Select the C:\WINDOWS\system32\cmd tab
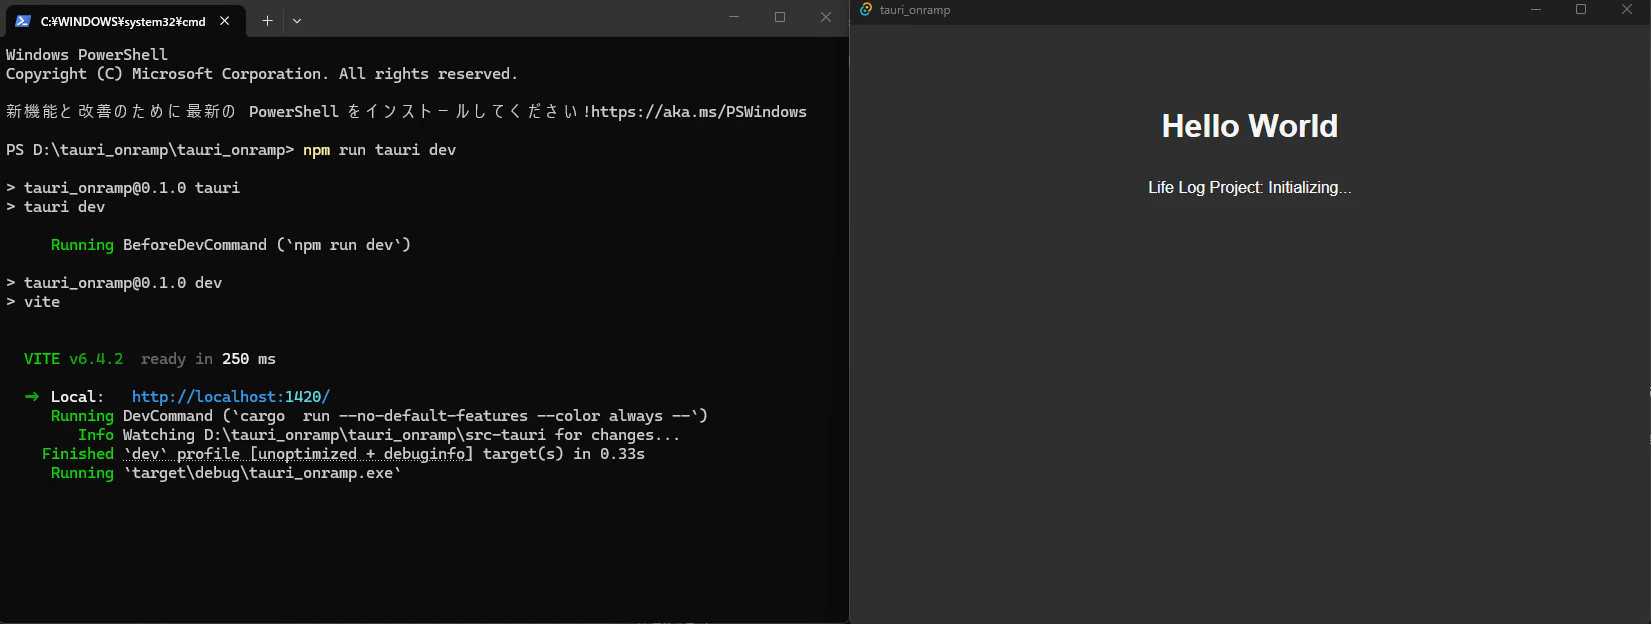This screenshot has height=624, width=1651. (x=124, y=20)
